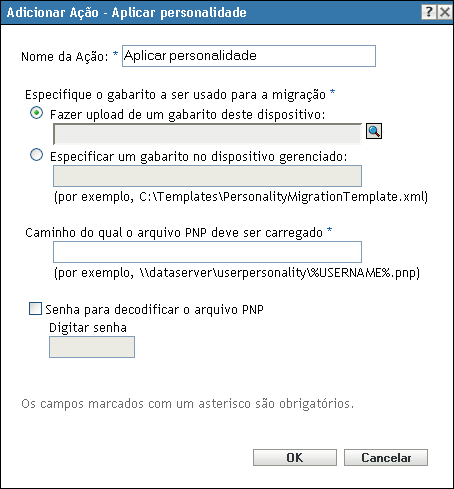Open help via the question mark icon
Image resolution: width=454 pixels, height=489 pixels.
pyautogui.click(x=429, y=12)
